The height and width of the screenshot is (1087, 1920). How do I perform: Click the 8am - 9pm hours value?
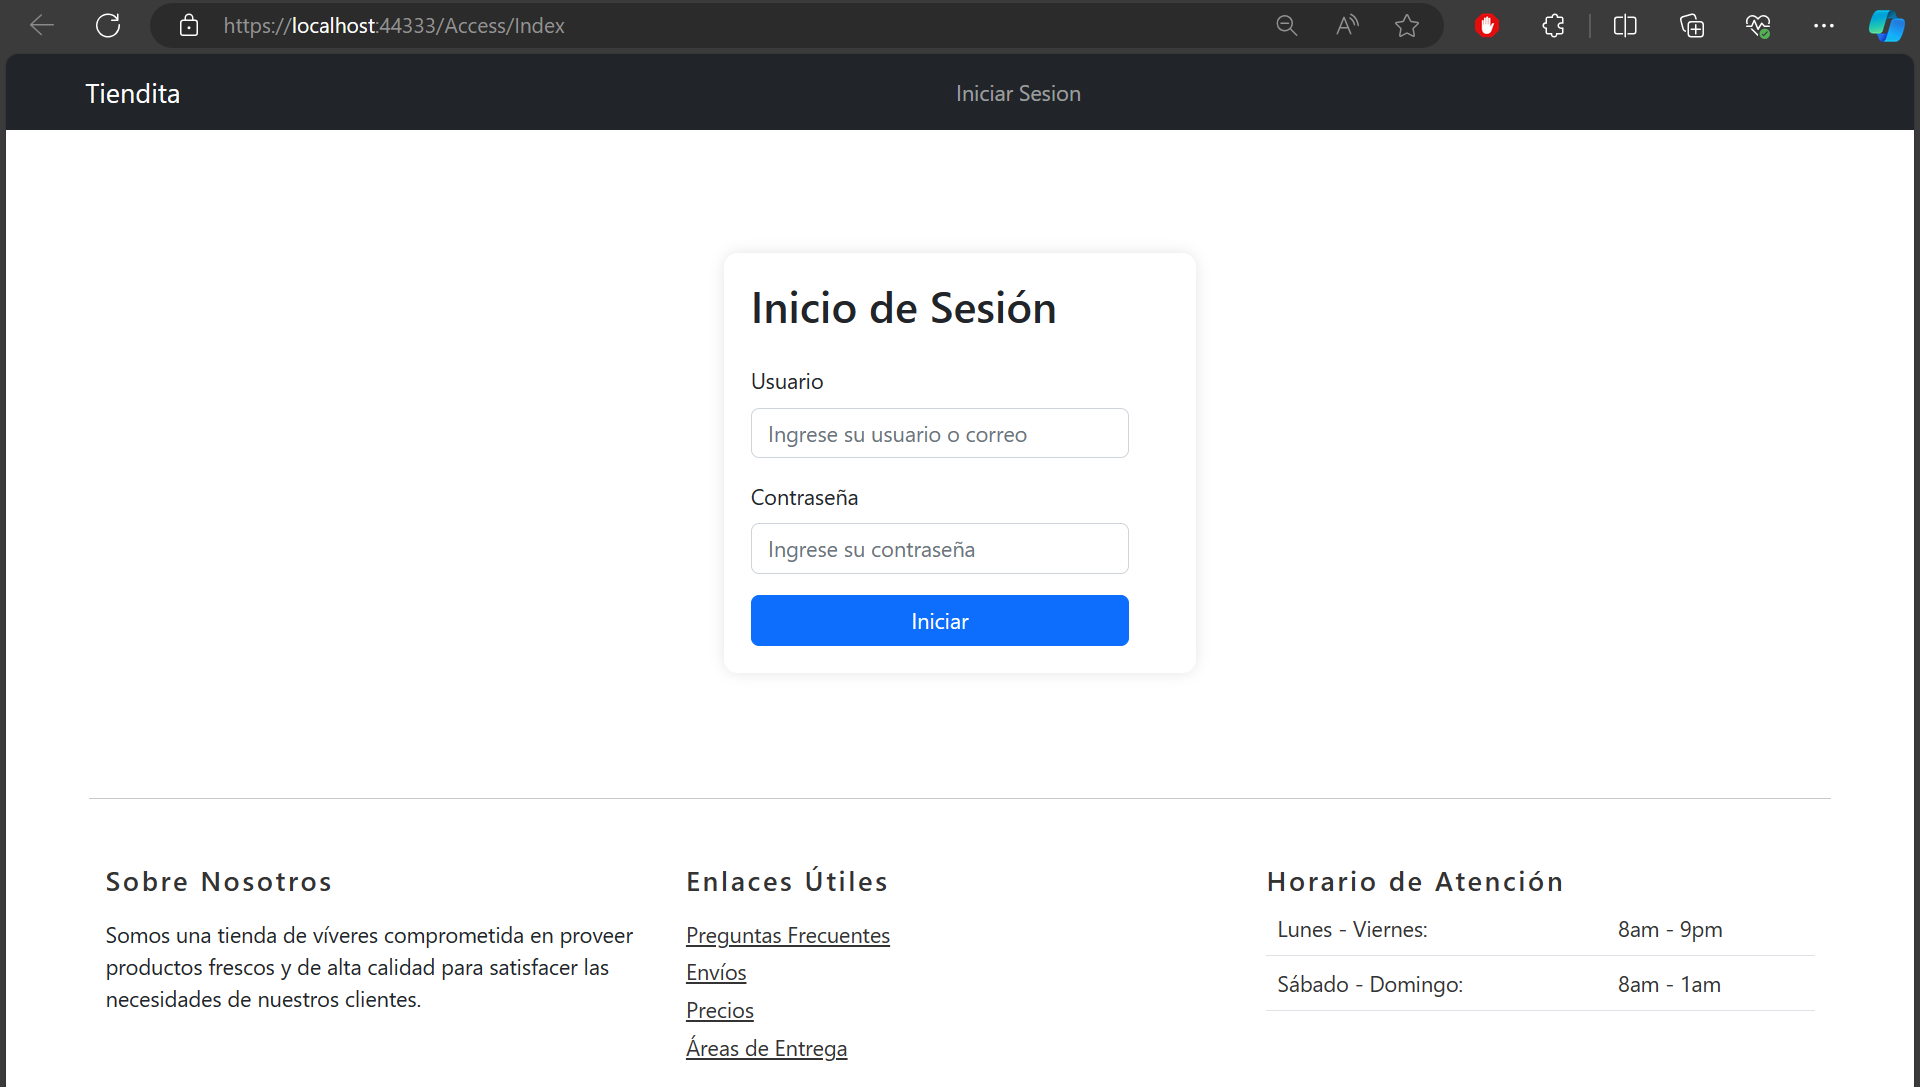tap(1670, 930)
